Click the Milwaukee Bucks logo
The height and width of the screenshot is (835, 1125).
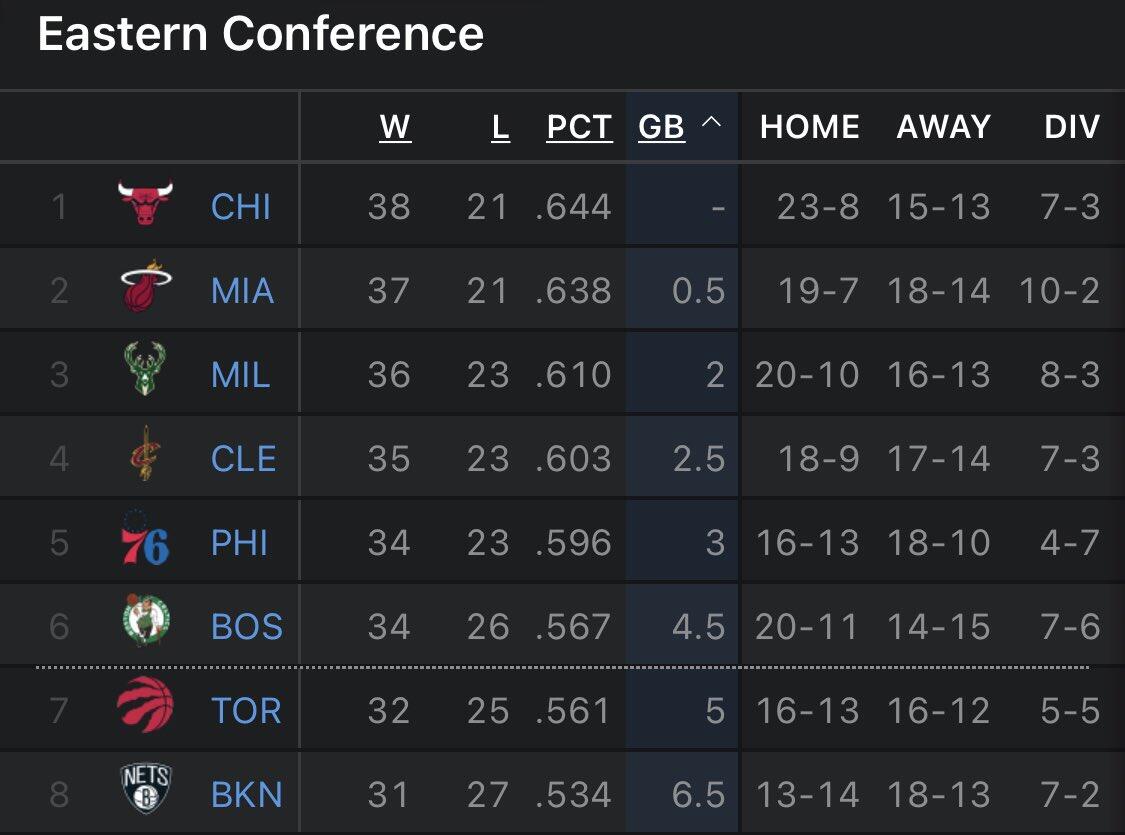click(146, 372)
